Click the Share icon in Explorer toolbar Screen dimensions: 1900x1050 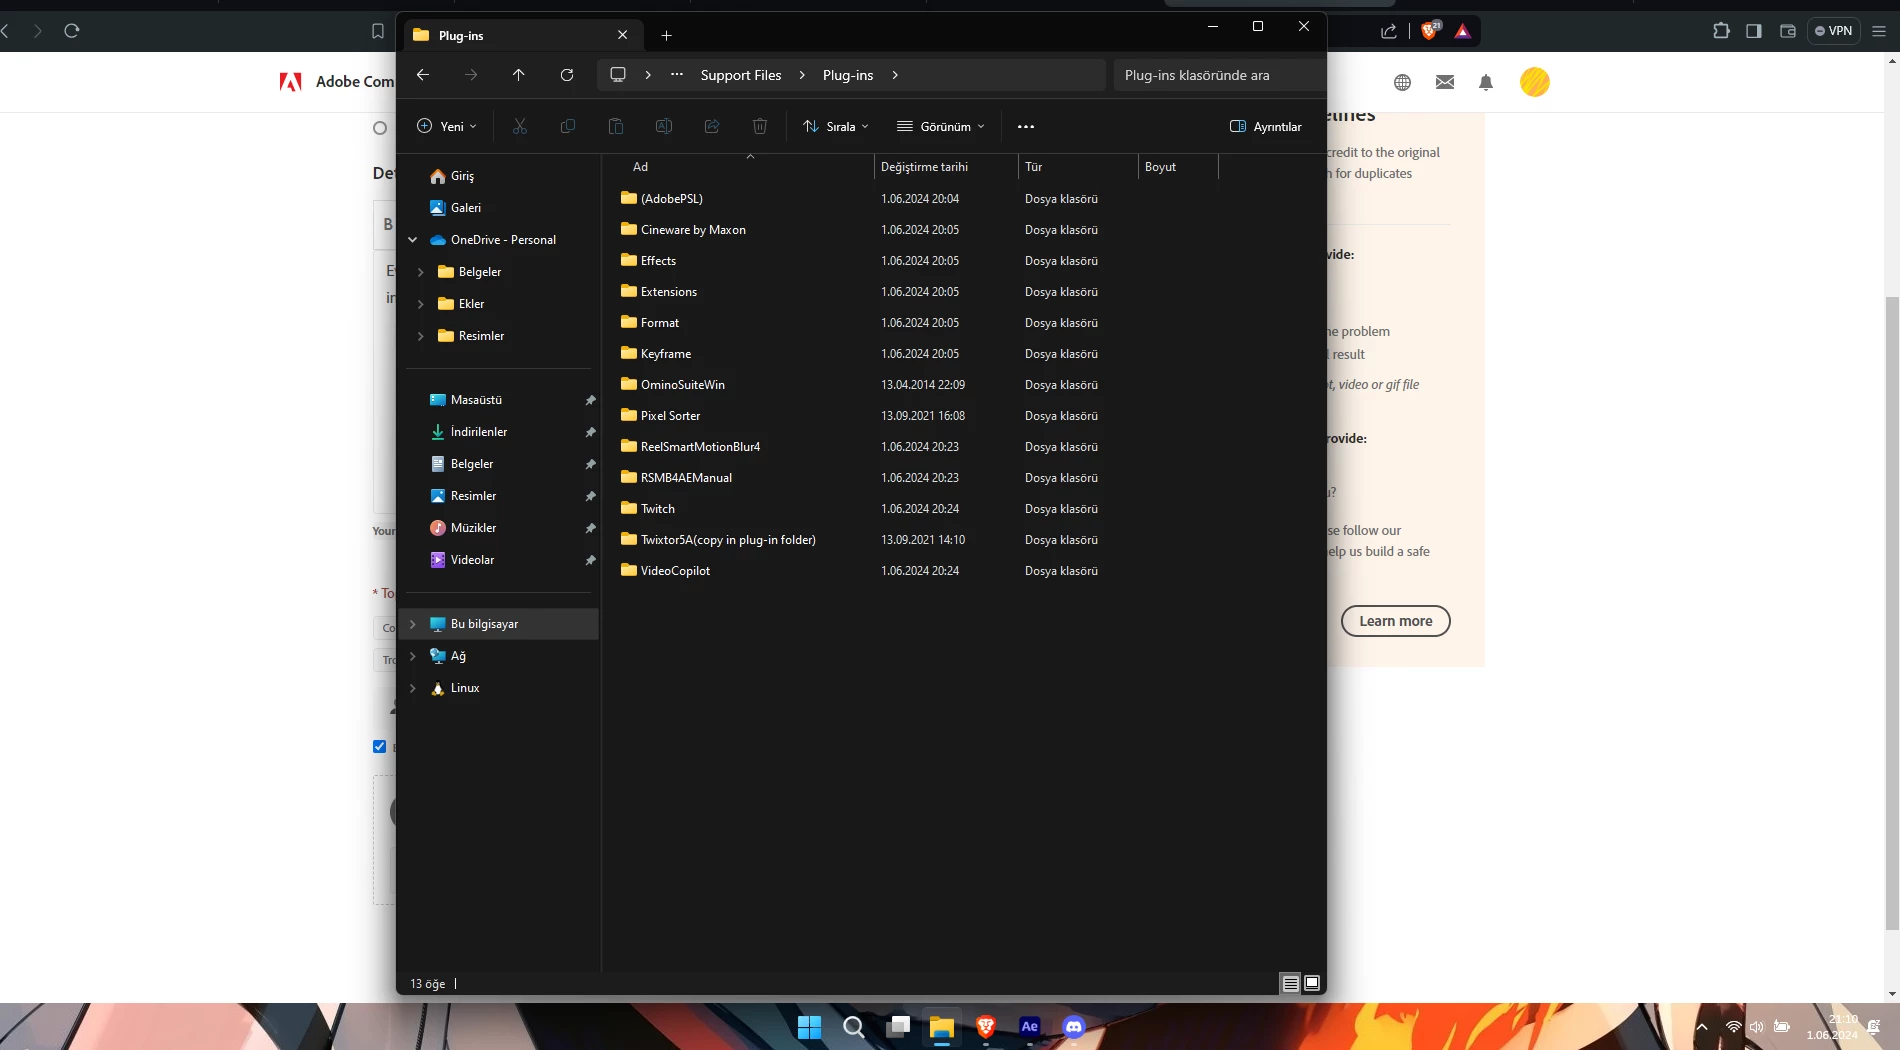tap(712, 126)
